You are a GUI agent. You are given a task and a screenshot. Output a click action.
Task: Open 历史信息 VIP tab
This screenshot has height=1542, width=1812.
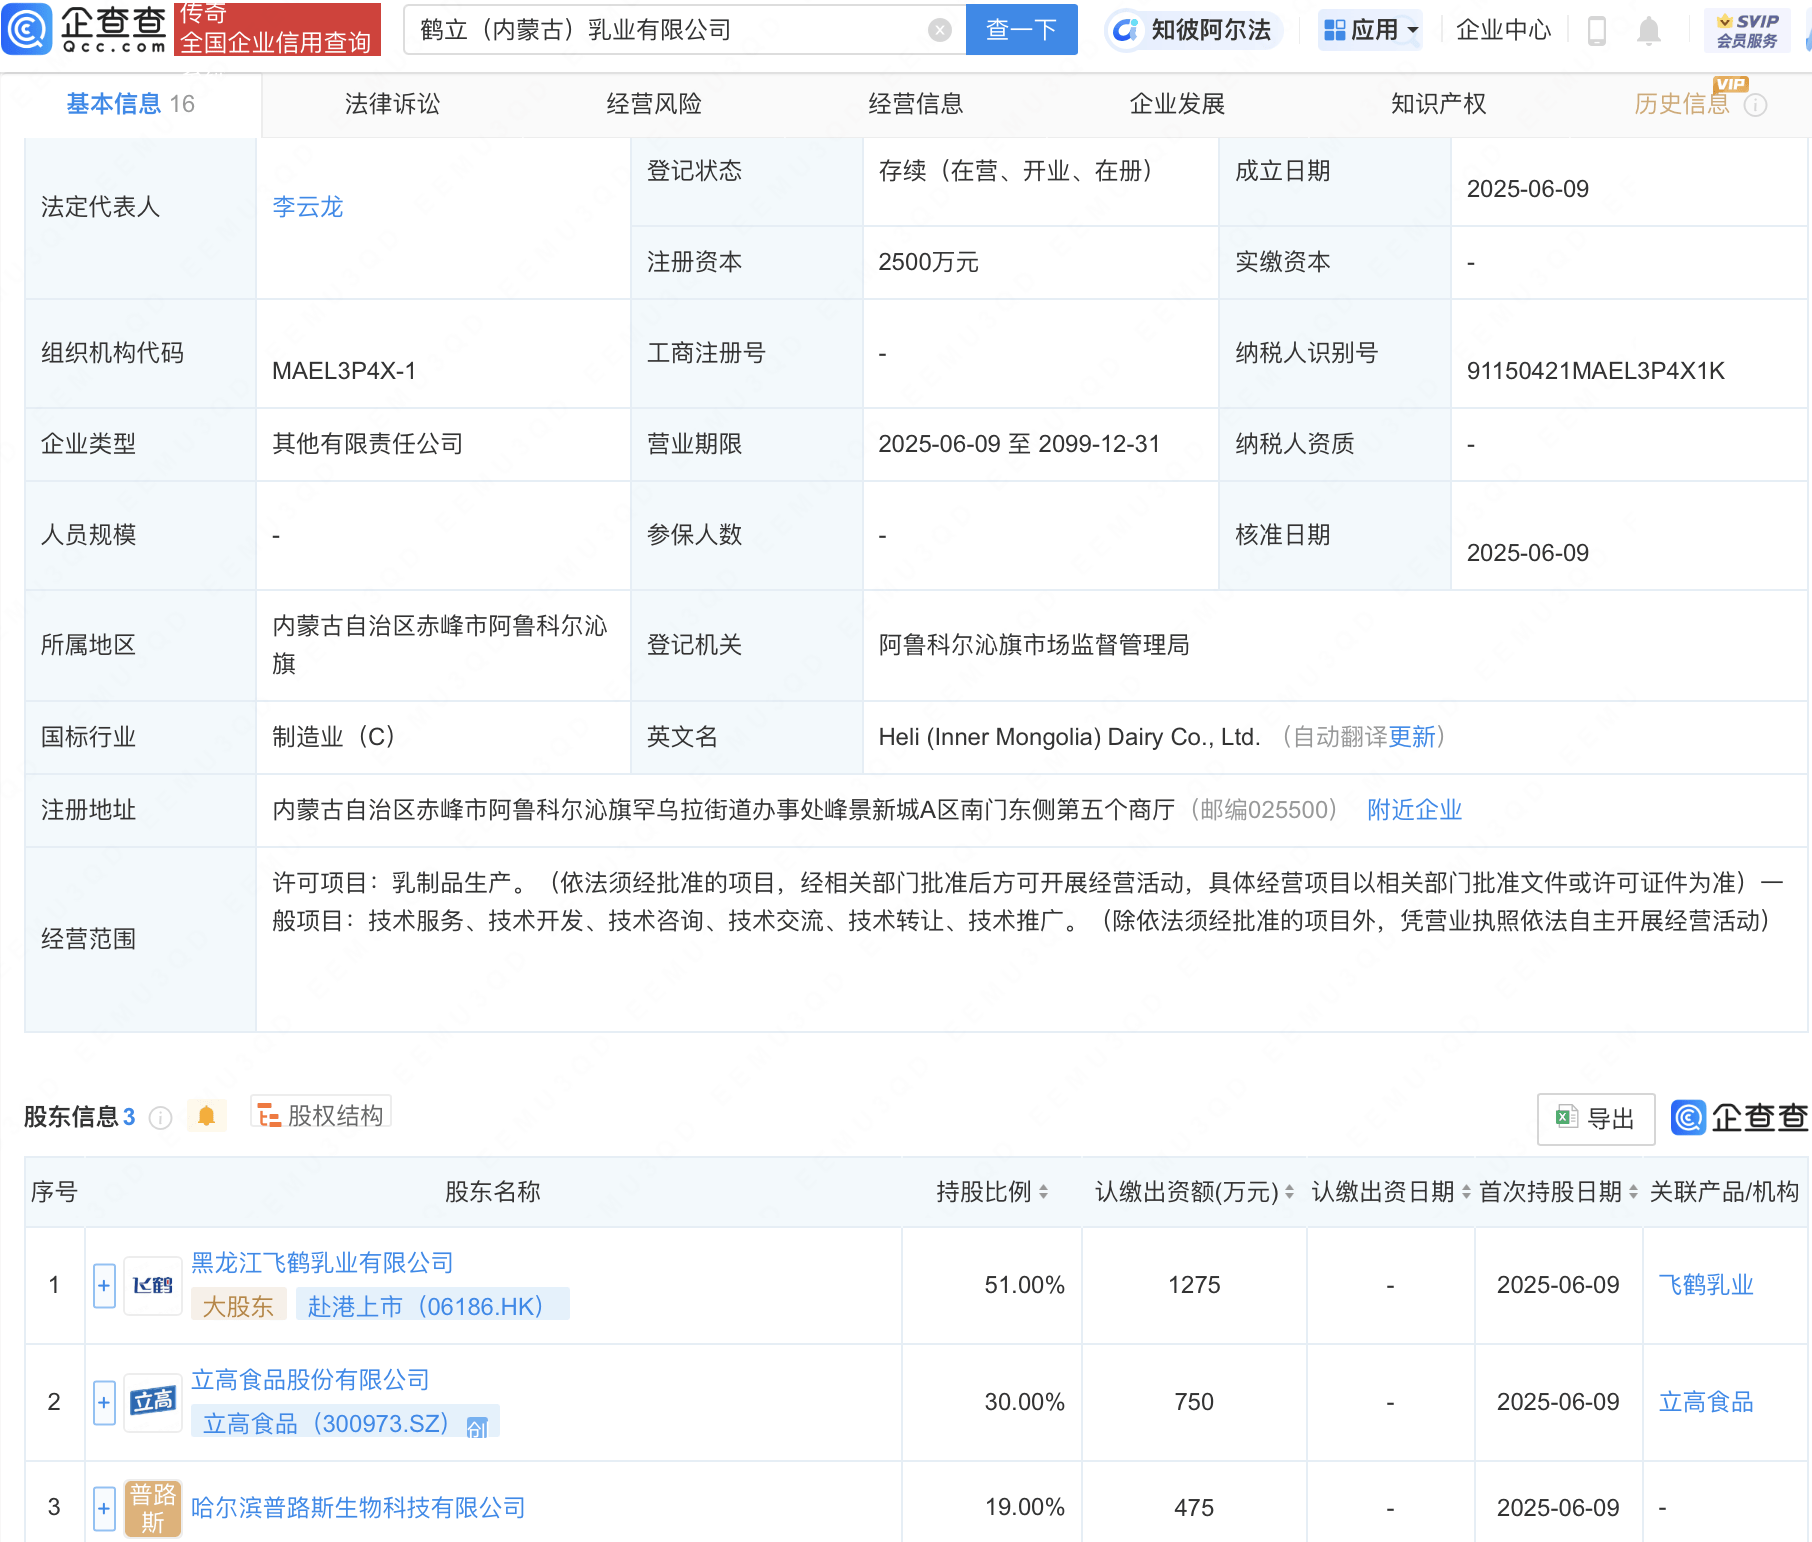[x=1682, y=104]
